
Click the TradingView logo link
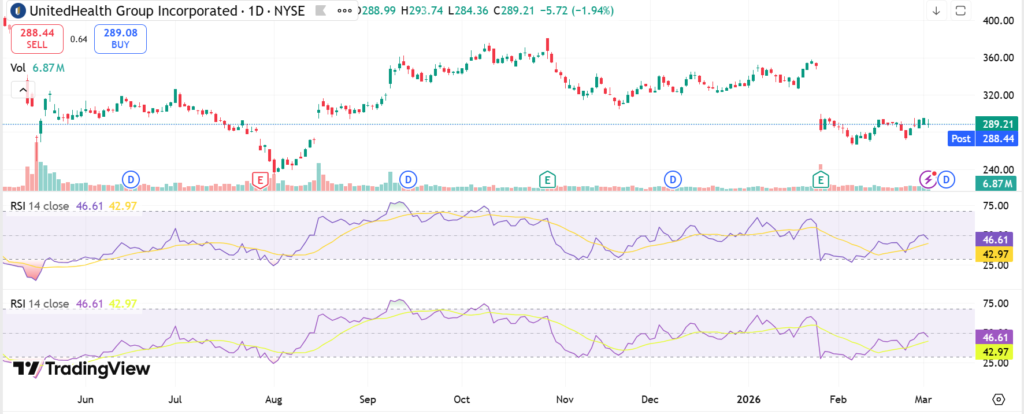(x=82, y=369)
